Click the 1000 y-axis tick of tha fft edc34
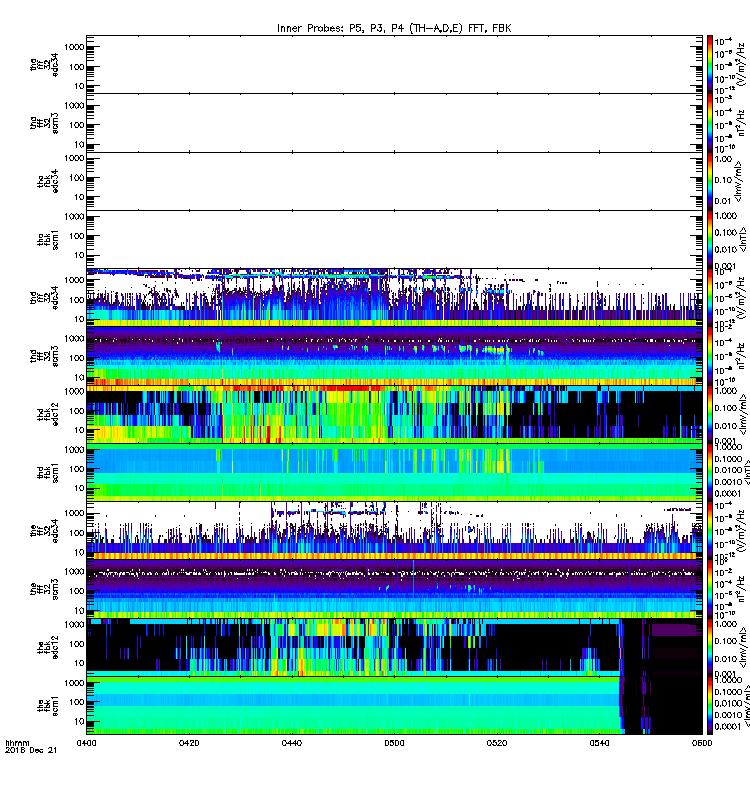Screen dimensions: 750x800 click(x=74, y=47)
